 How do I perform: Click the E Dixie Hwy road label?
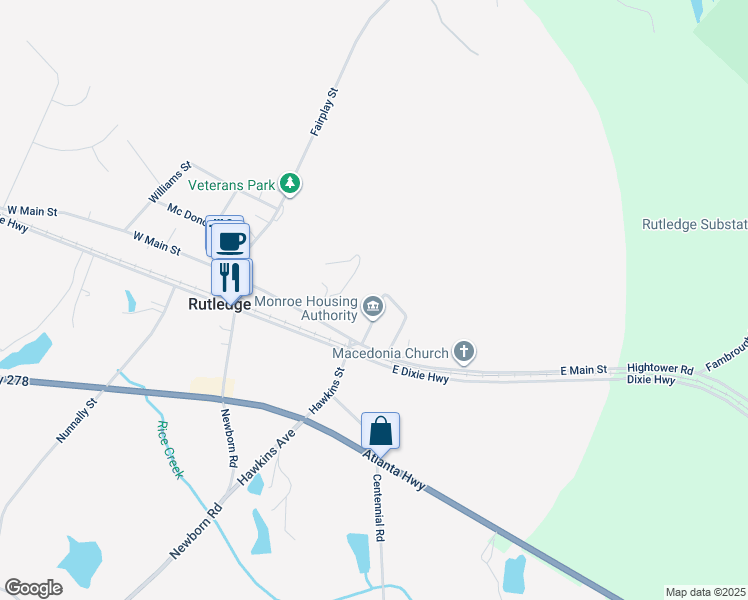tap(421, 374)
